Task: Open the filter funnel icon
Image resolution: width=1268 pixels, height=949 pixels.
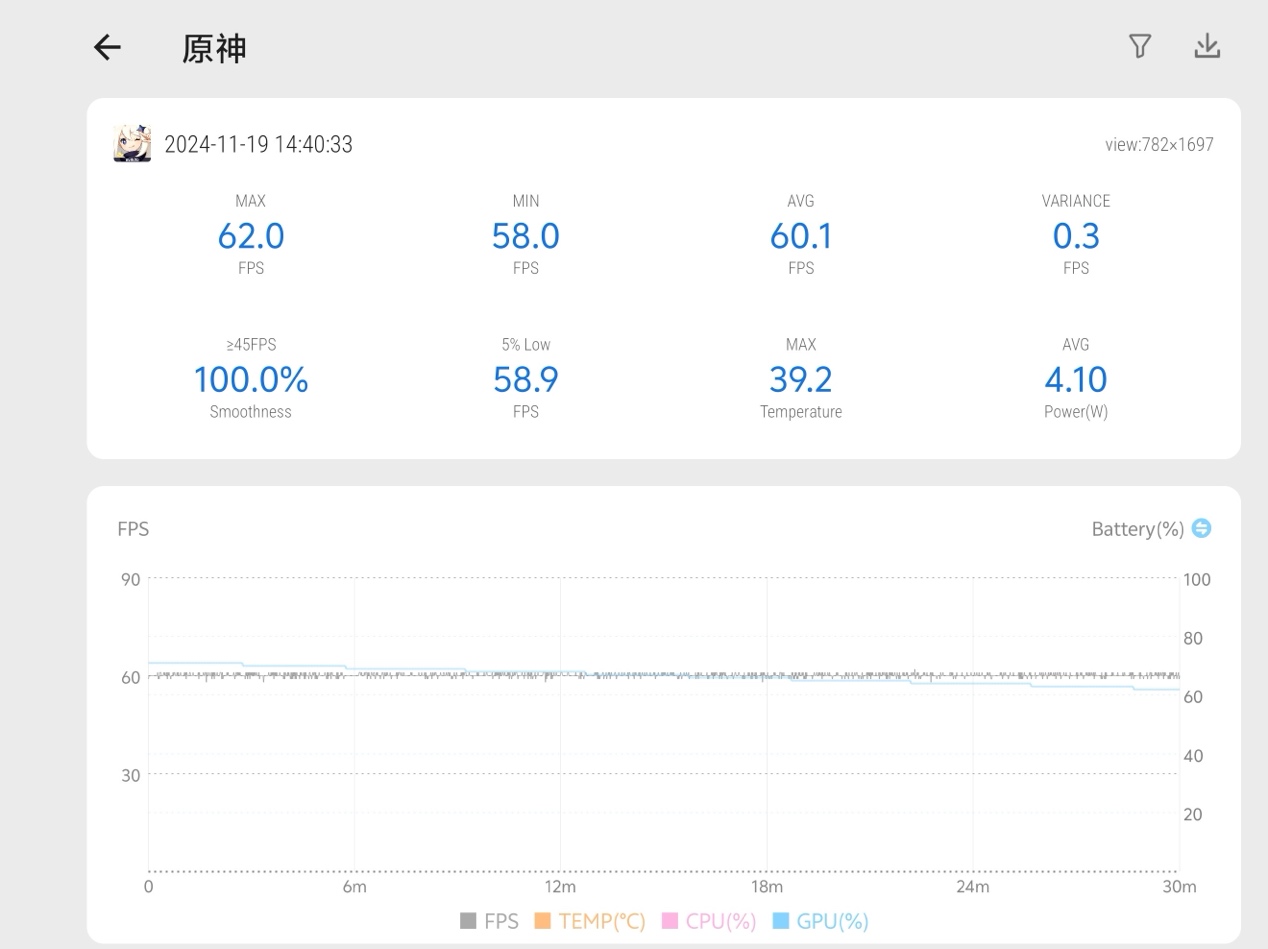Action: click(1139, 46)
